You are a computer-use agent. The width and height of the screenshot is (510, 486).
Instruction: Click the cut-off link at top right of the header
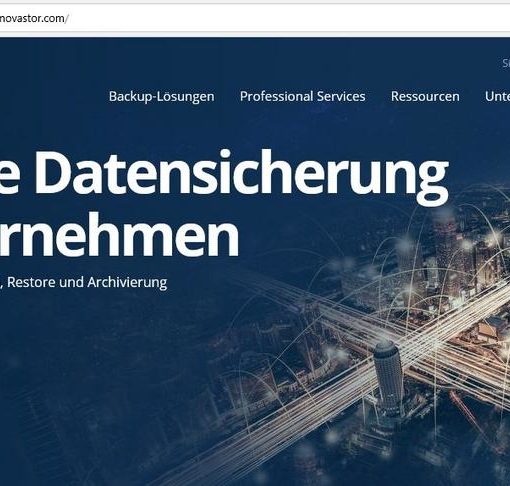[506, 63]
